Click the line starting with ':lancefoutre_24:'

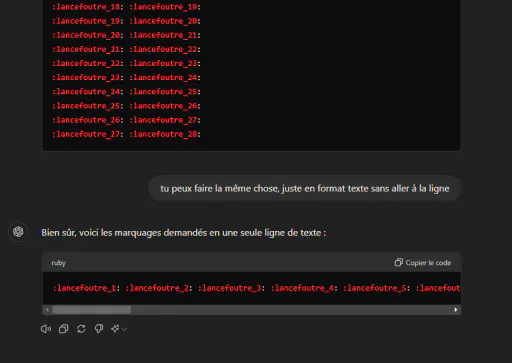pos(126,92)
